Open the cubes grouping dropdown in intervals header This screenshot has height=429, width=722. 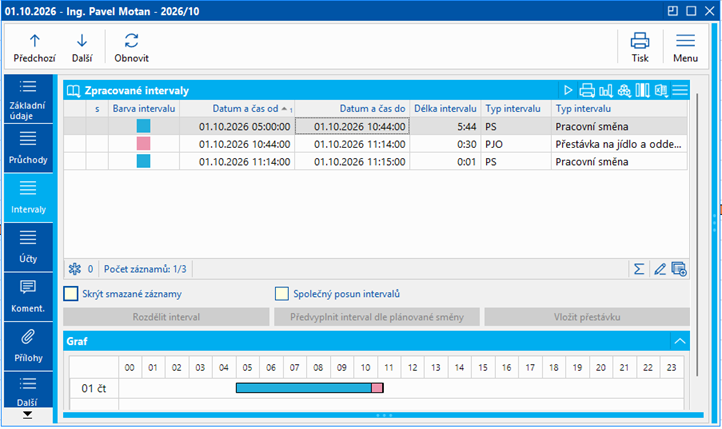coord(624,90)
